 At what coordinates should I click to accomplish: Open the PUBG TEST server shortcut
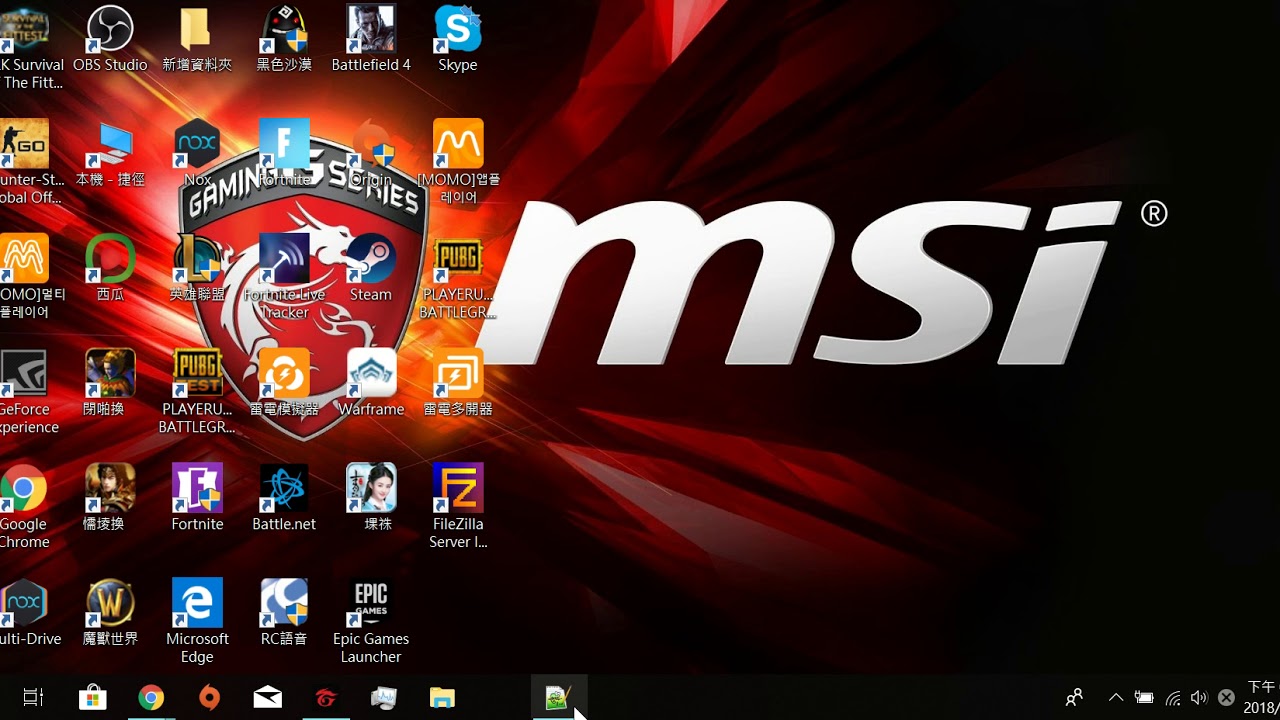(x=197, y=392)
